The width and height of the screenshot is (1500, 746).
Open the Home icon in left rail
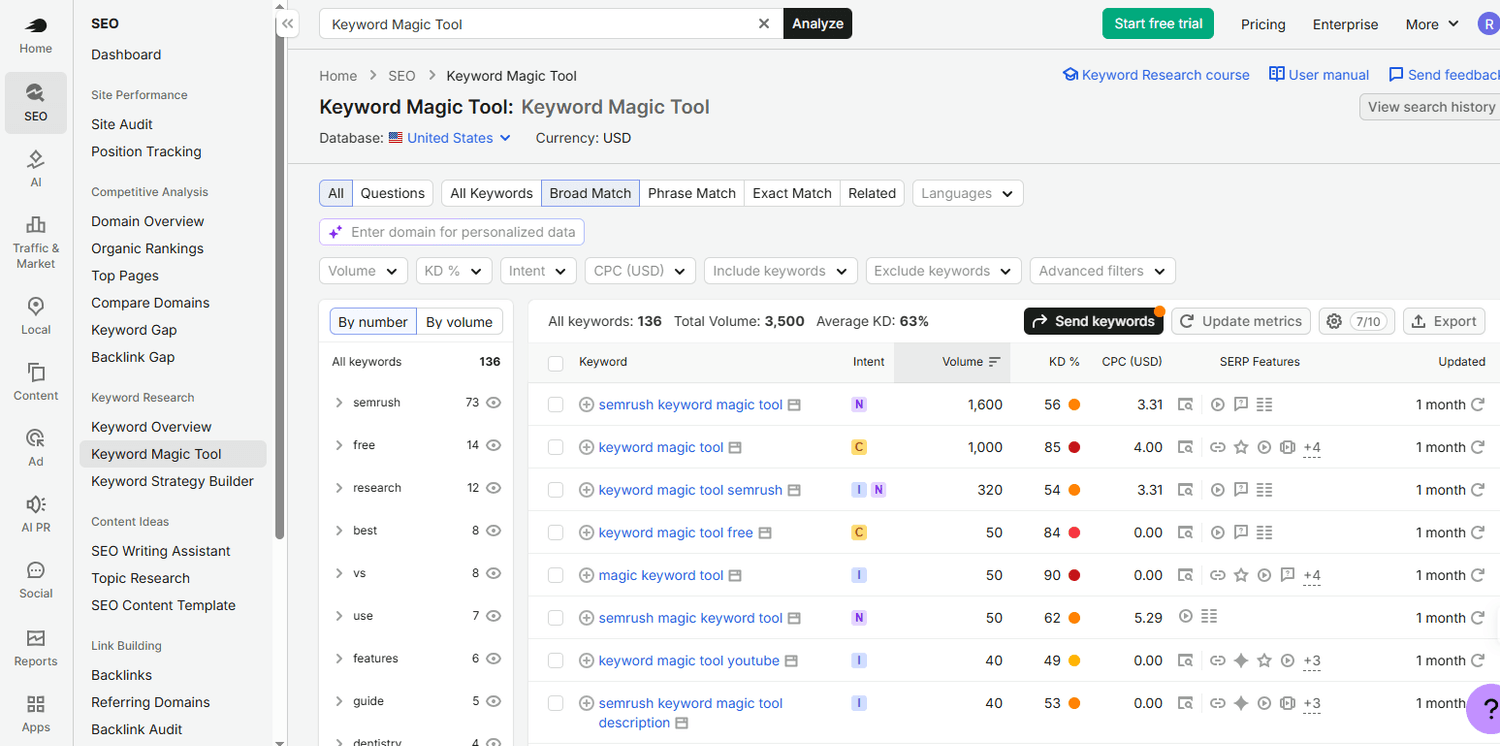[x=35, y=36]
